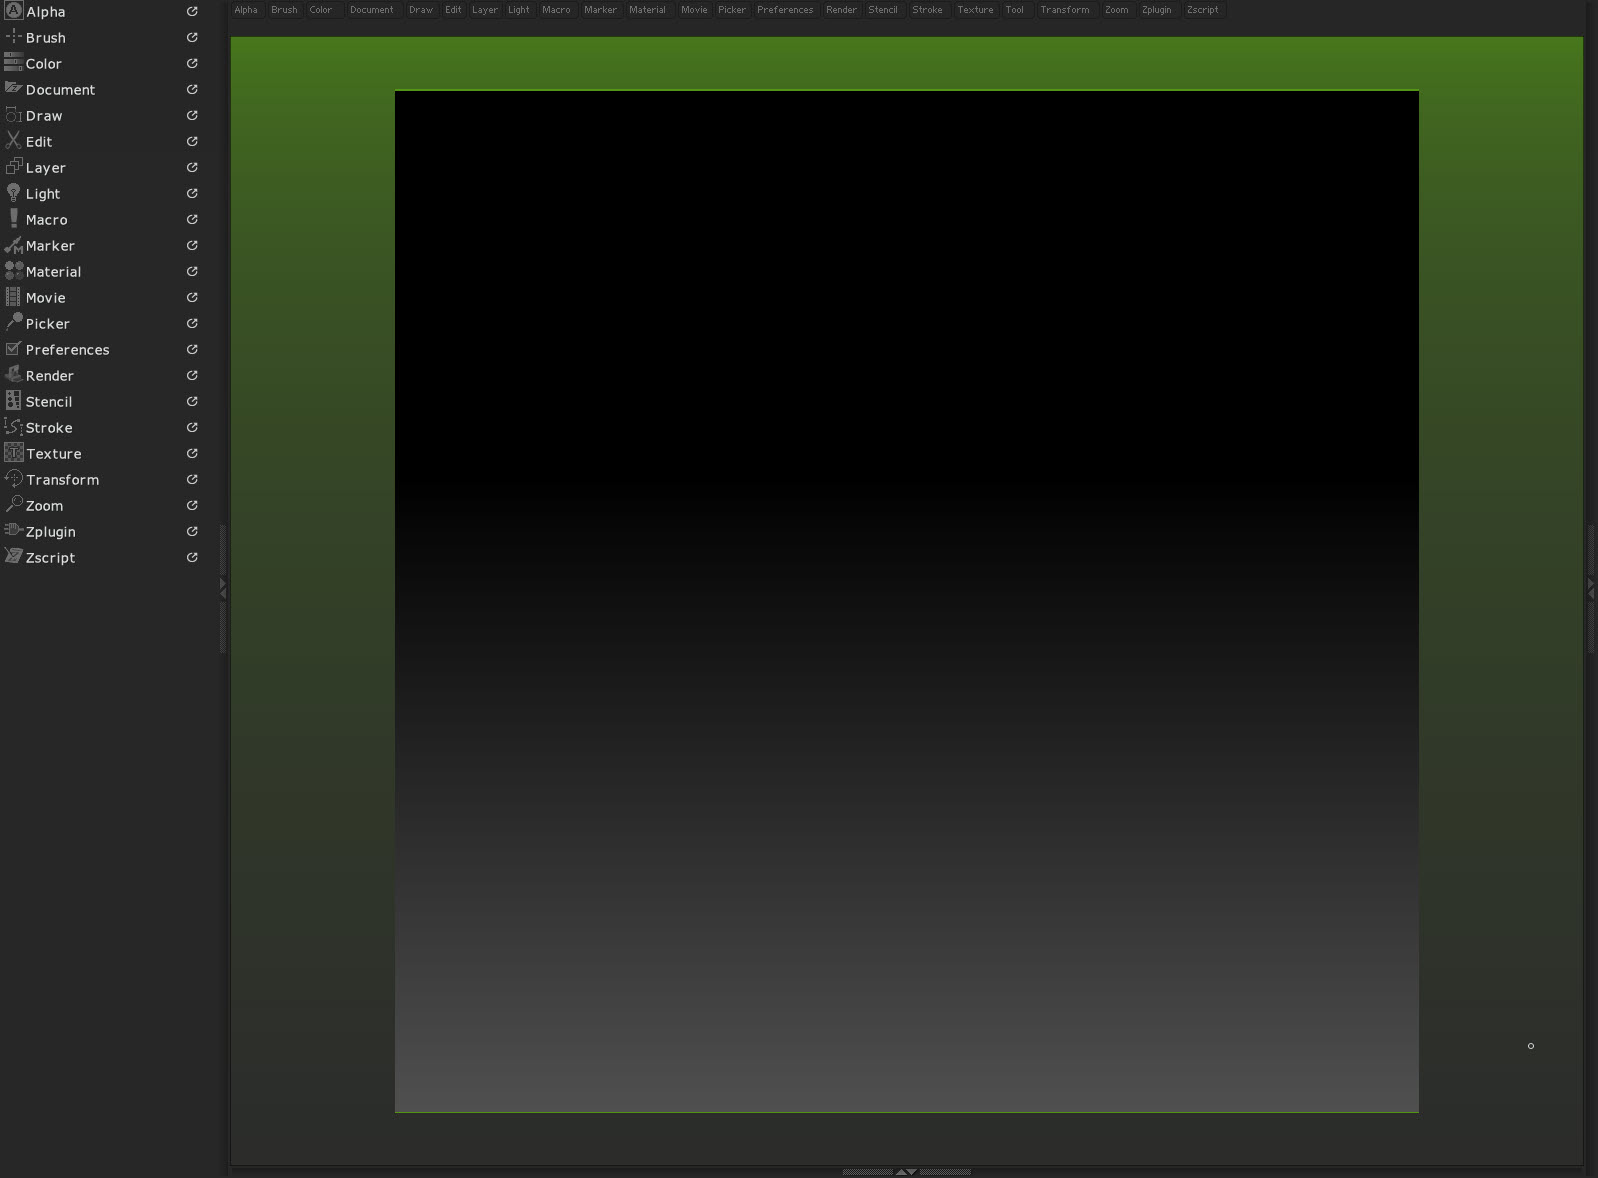Open the Tool menu in top bar
This screenshot has height=1178, width=1598.
1015,10
